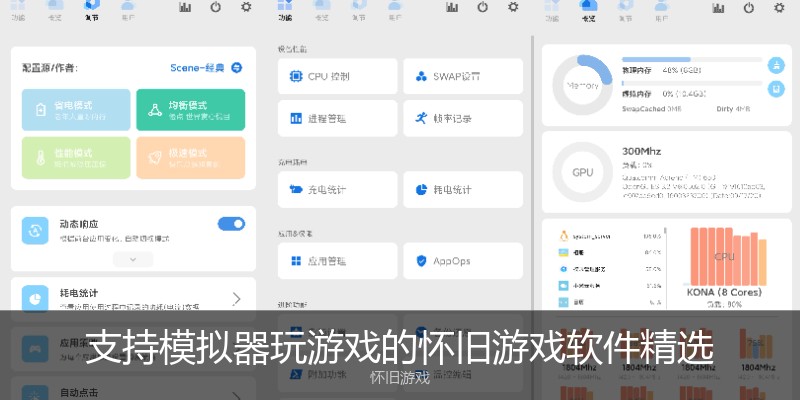The height and width of the screenshot is (400, 800).
Task: Click the CPU chip icon in CPU 控制
Action: pos(296,77)
